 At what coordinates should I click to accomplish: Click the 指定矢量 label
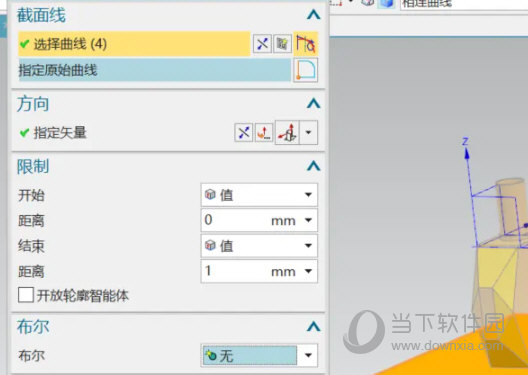click(60, 133)
